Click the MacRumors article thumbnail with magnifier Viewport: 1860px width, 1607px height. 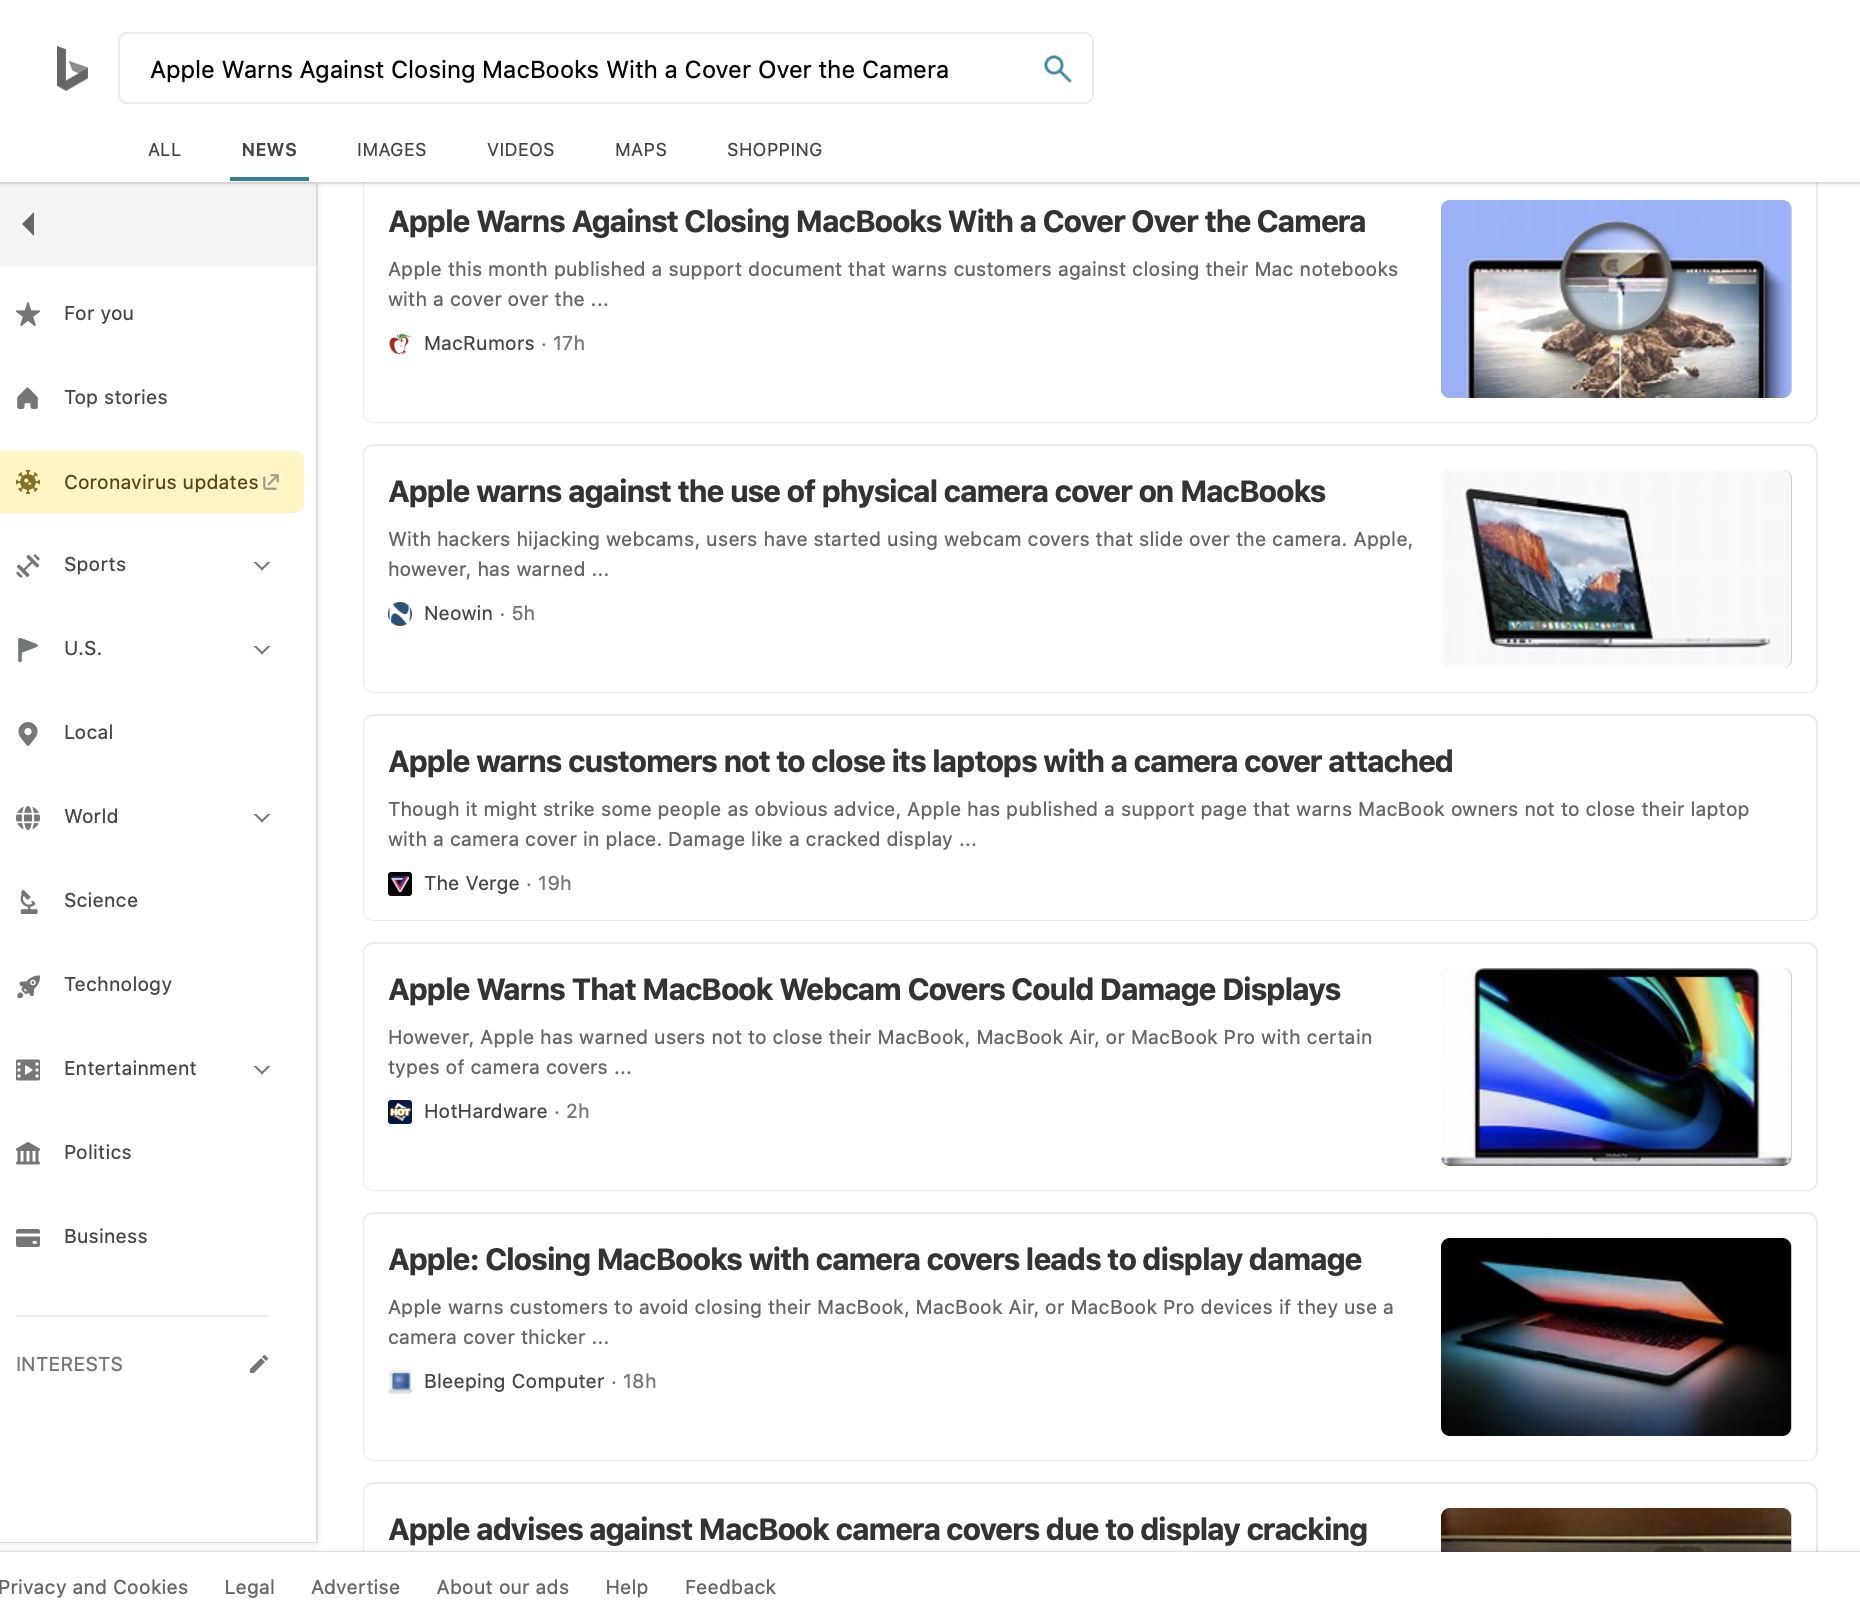tap(1615, 299)
